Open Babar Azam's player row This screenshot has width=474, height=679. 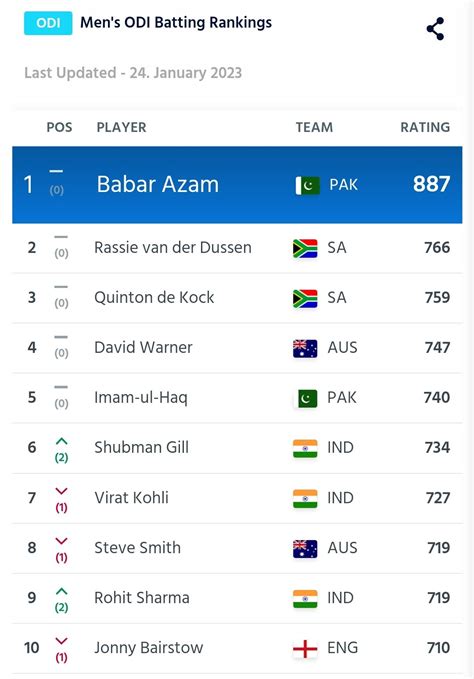(237, 185)
